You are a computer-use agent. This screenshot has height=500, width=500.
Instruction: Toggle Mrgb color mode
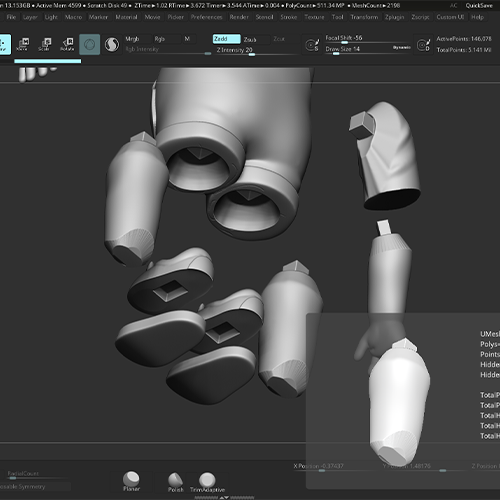(137, 39)
